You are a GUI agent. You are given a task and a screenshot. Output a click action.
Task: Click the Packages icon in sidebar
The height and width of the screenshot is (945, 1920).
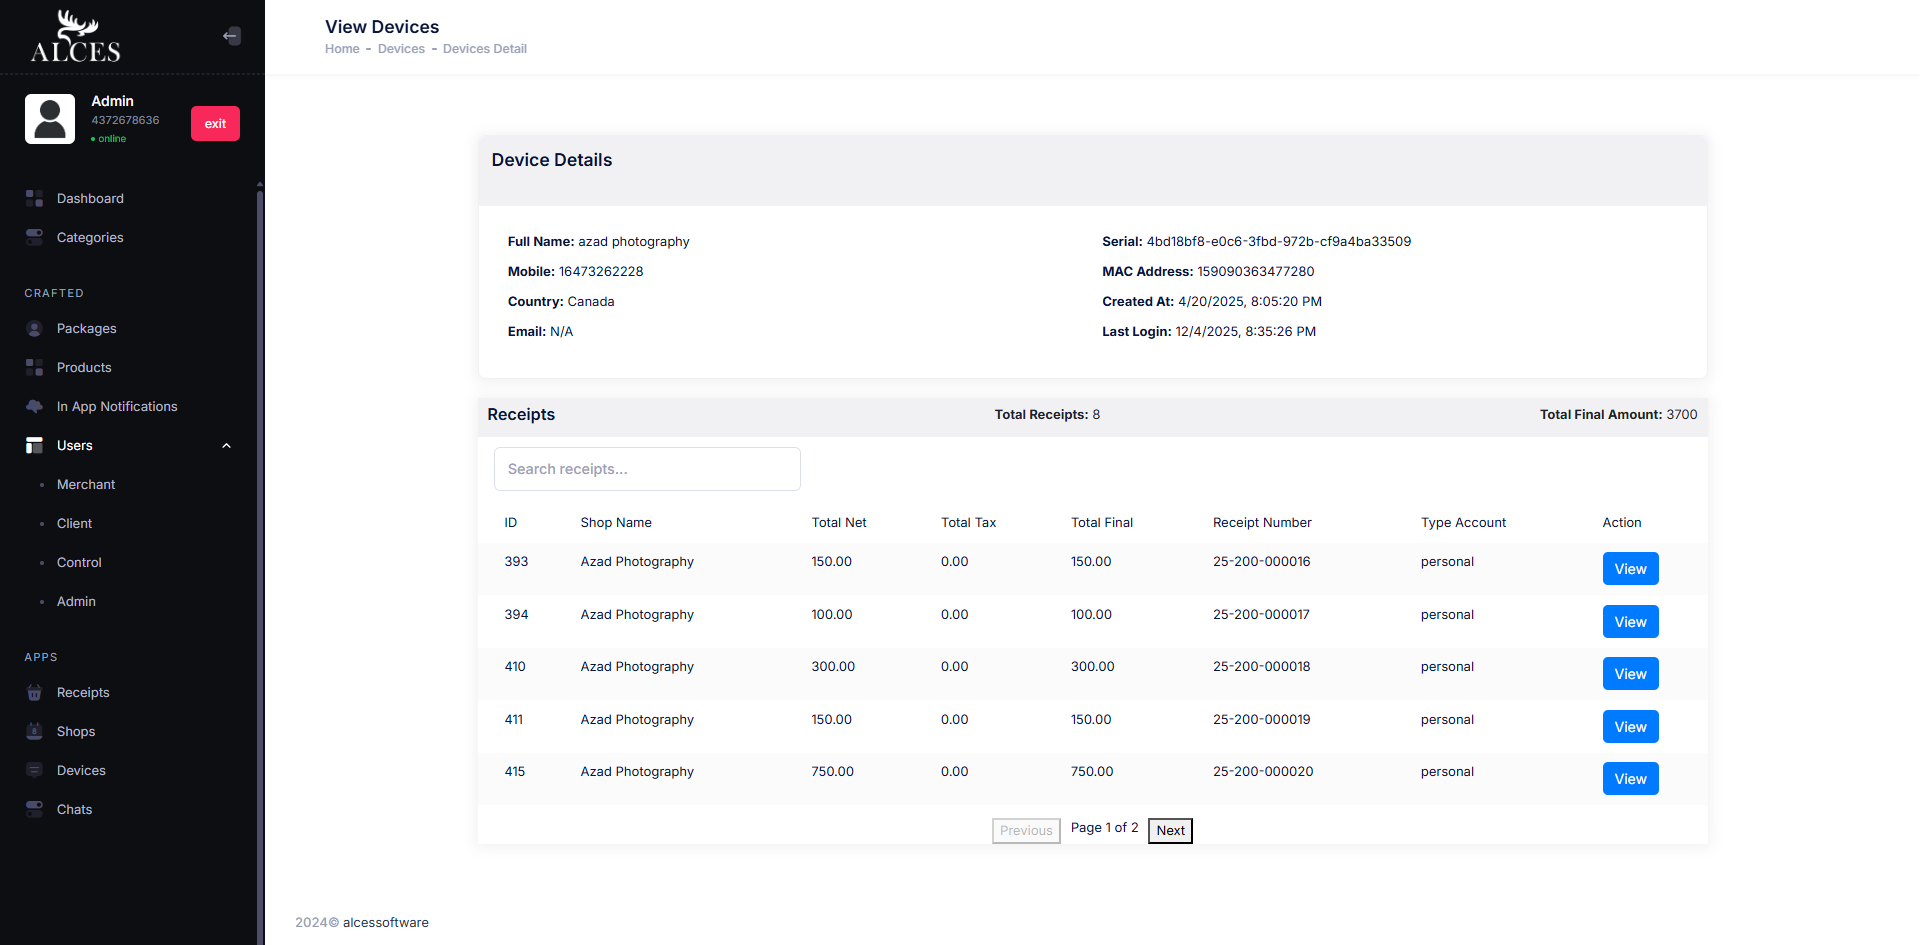34,329
